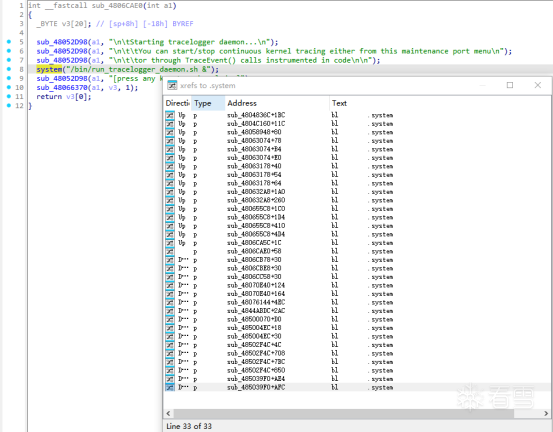This screenshot has height=432, width=553.
Task: Click the highlighted icon for sub_485039F0+AFC
Action: (x=170, y=388)
